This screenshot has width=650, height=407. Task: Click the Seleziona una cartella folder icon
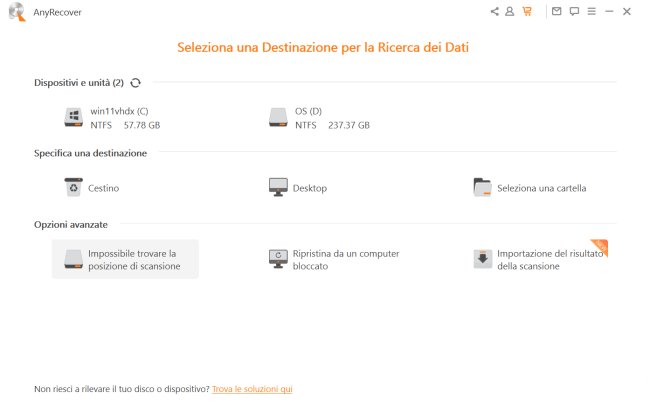pos(483,187)
